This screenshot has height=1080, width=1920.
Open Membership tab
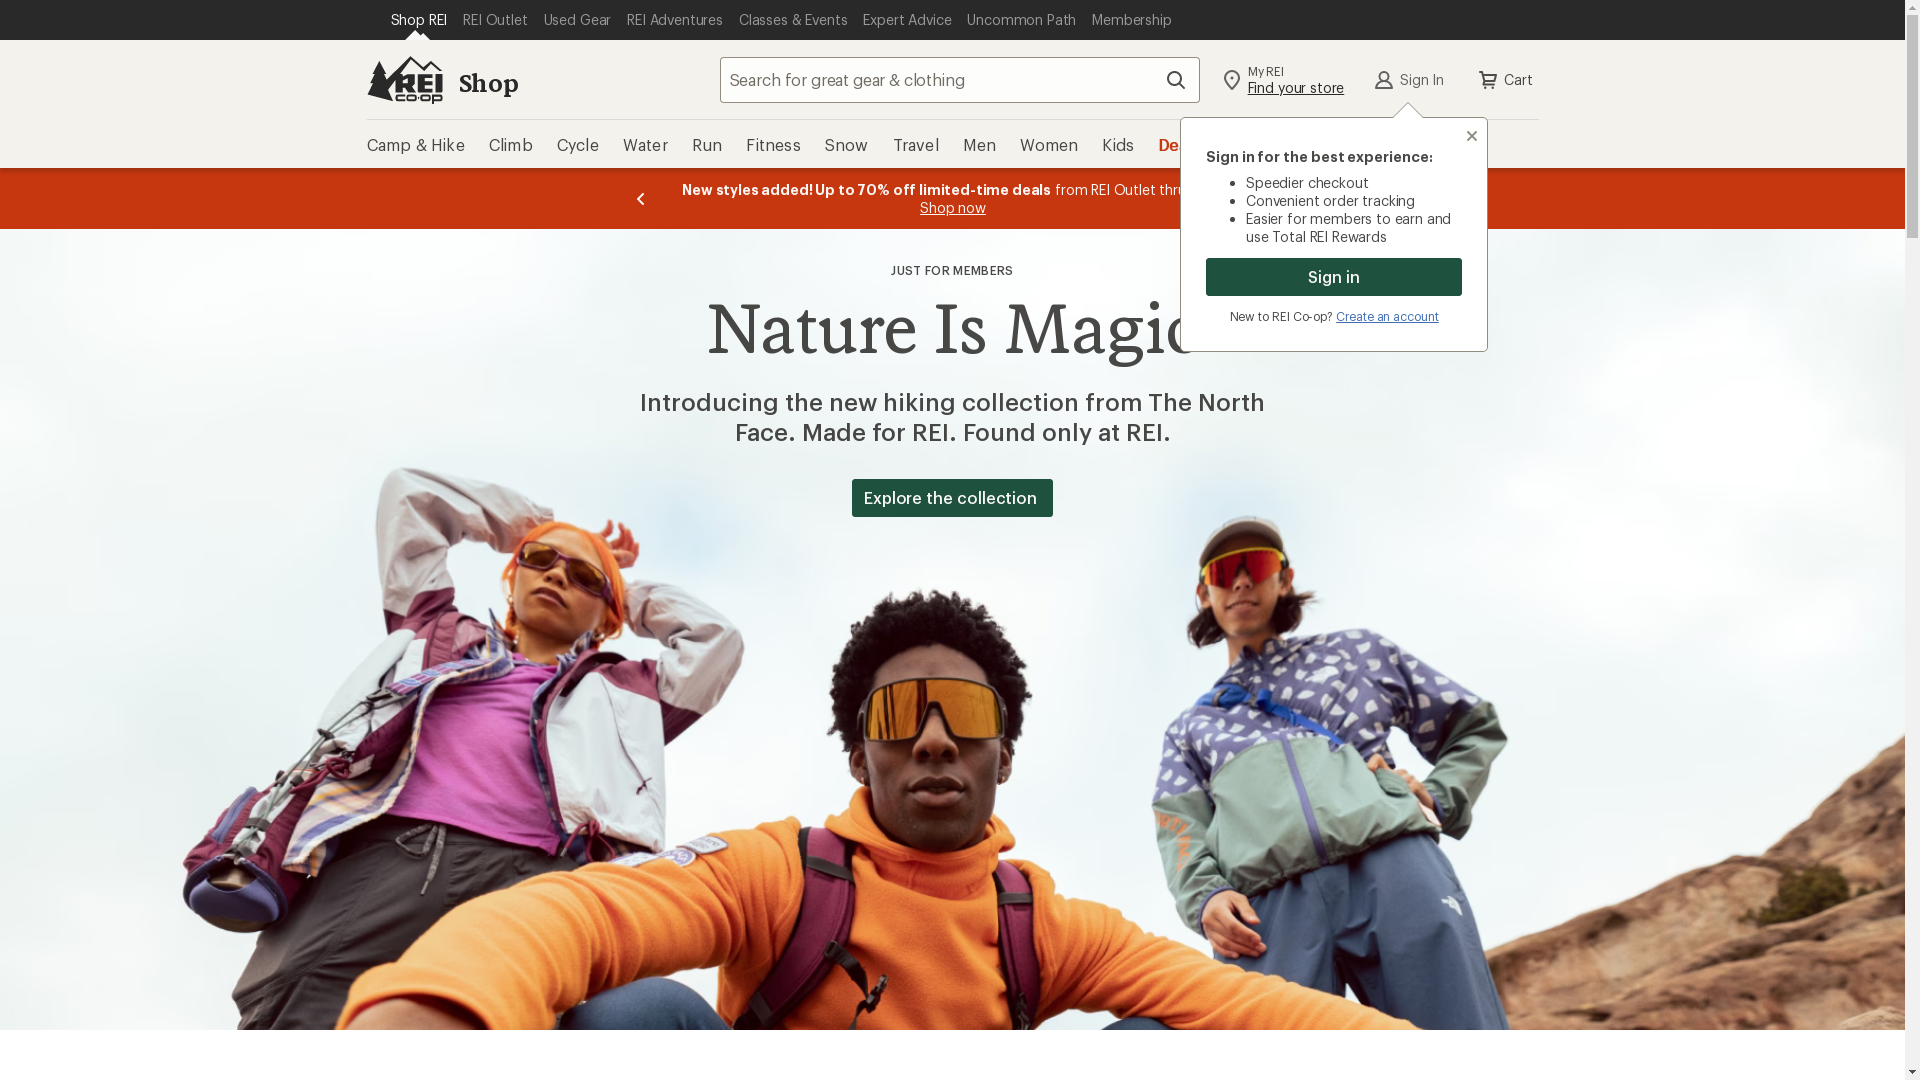1132,20
